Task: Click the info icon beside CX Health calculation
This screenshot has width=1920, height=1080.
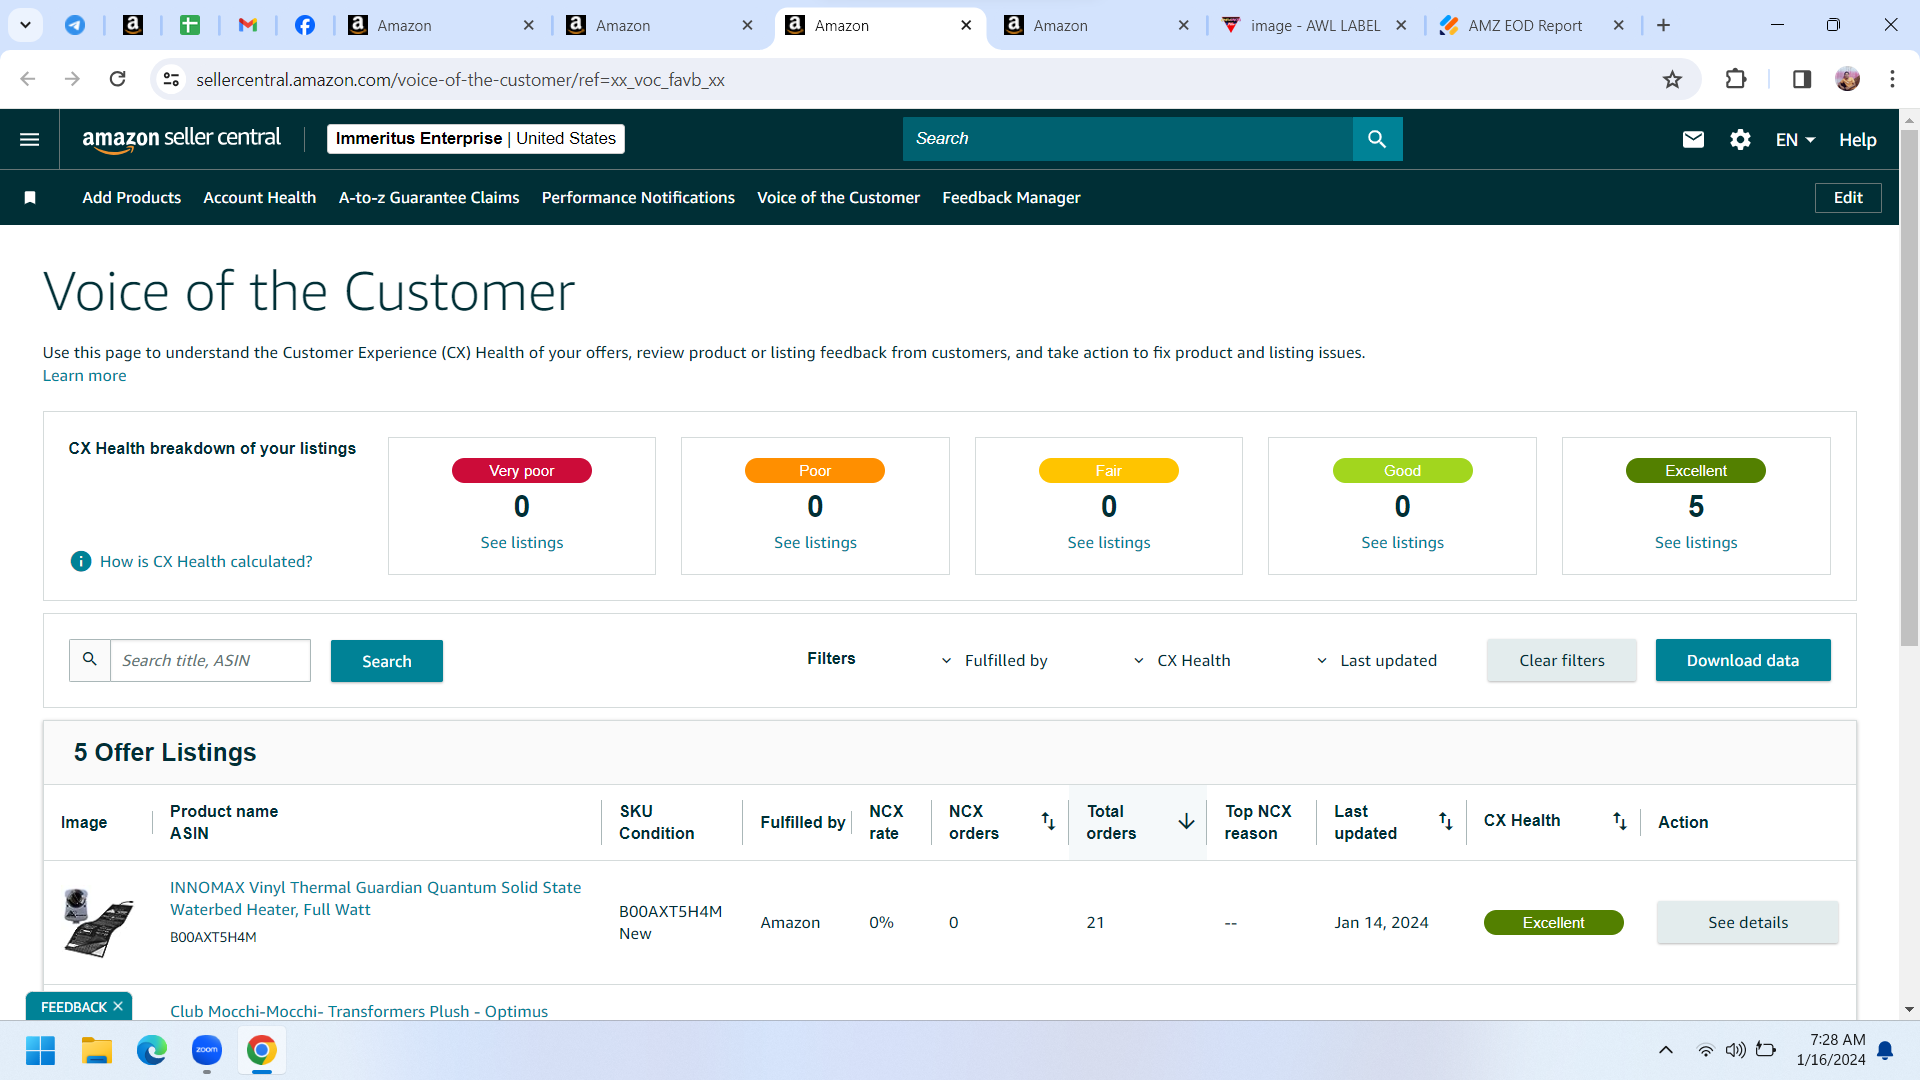Action: coord(81,562)
